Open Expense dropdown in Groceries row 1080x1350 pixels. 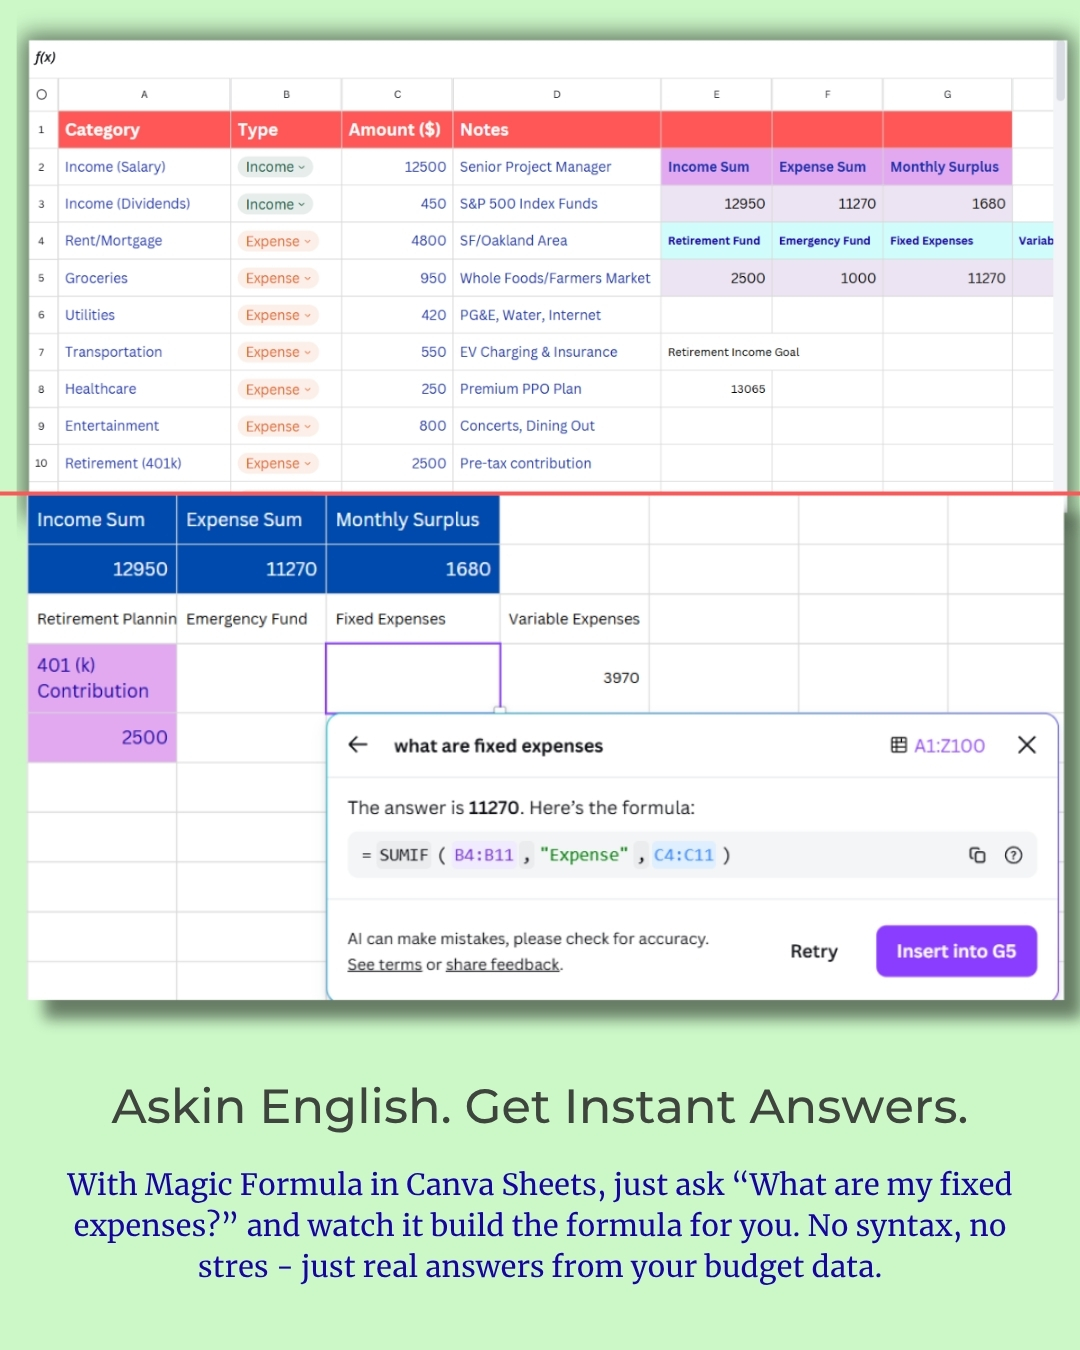click(x=278, y=278)
